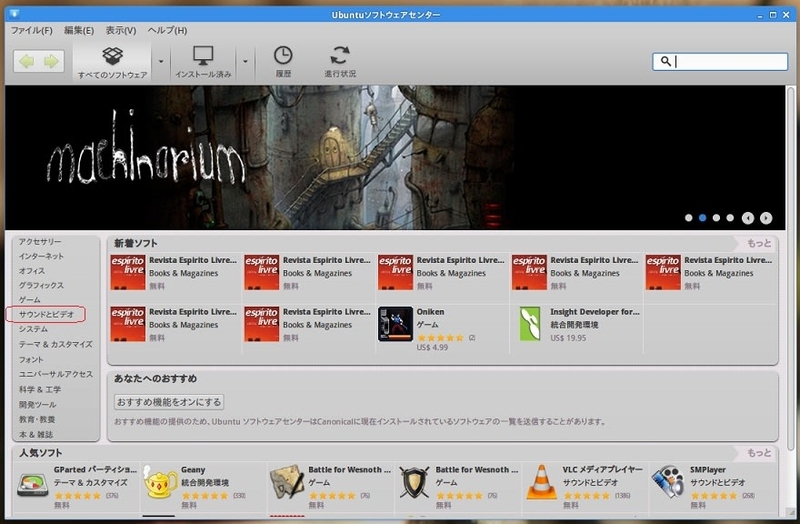Open the インストール済み view
The height and width of the screenshot is (524, 800).
click(203, 62)
